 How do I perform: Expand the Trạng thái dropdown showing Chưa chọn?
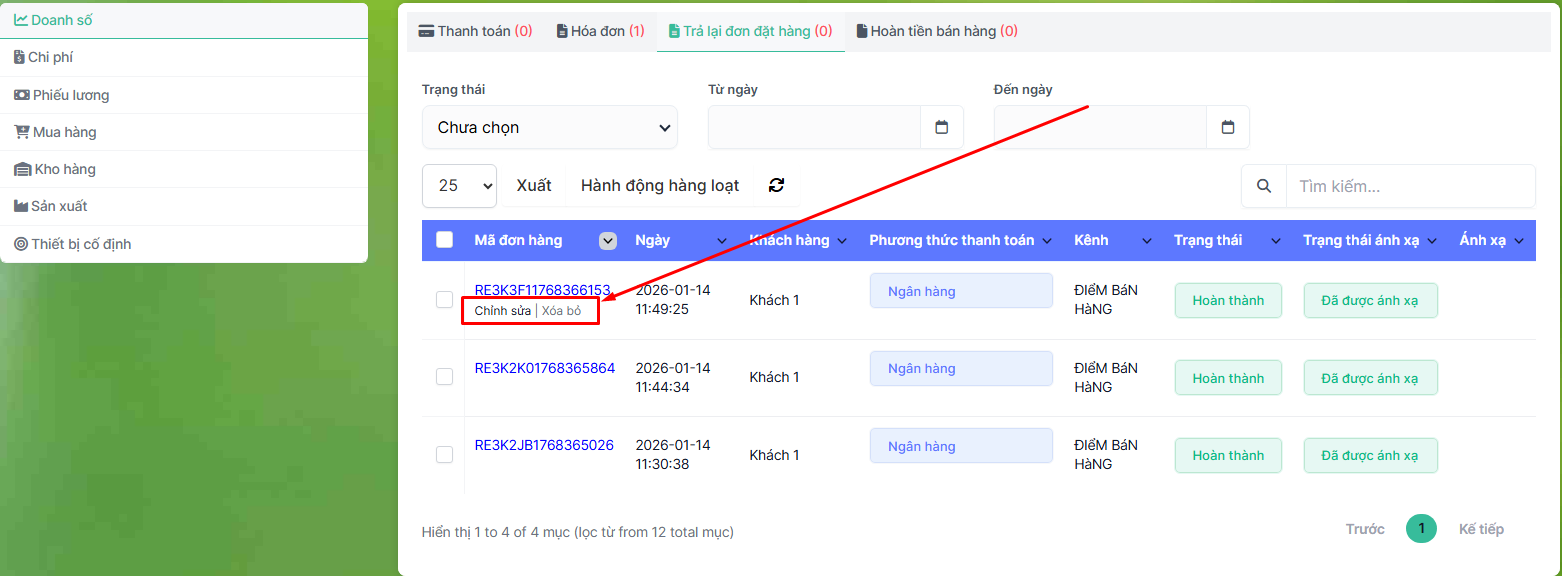point(549,128)
